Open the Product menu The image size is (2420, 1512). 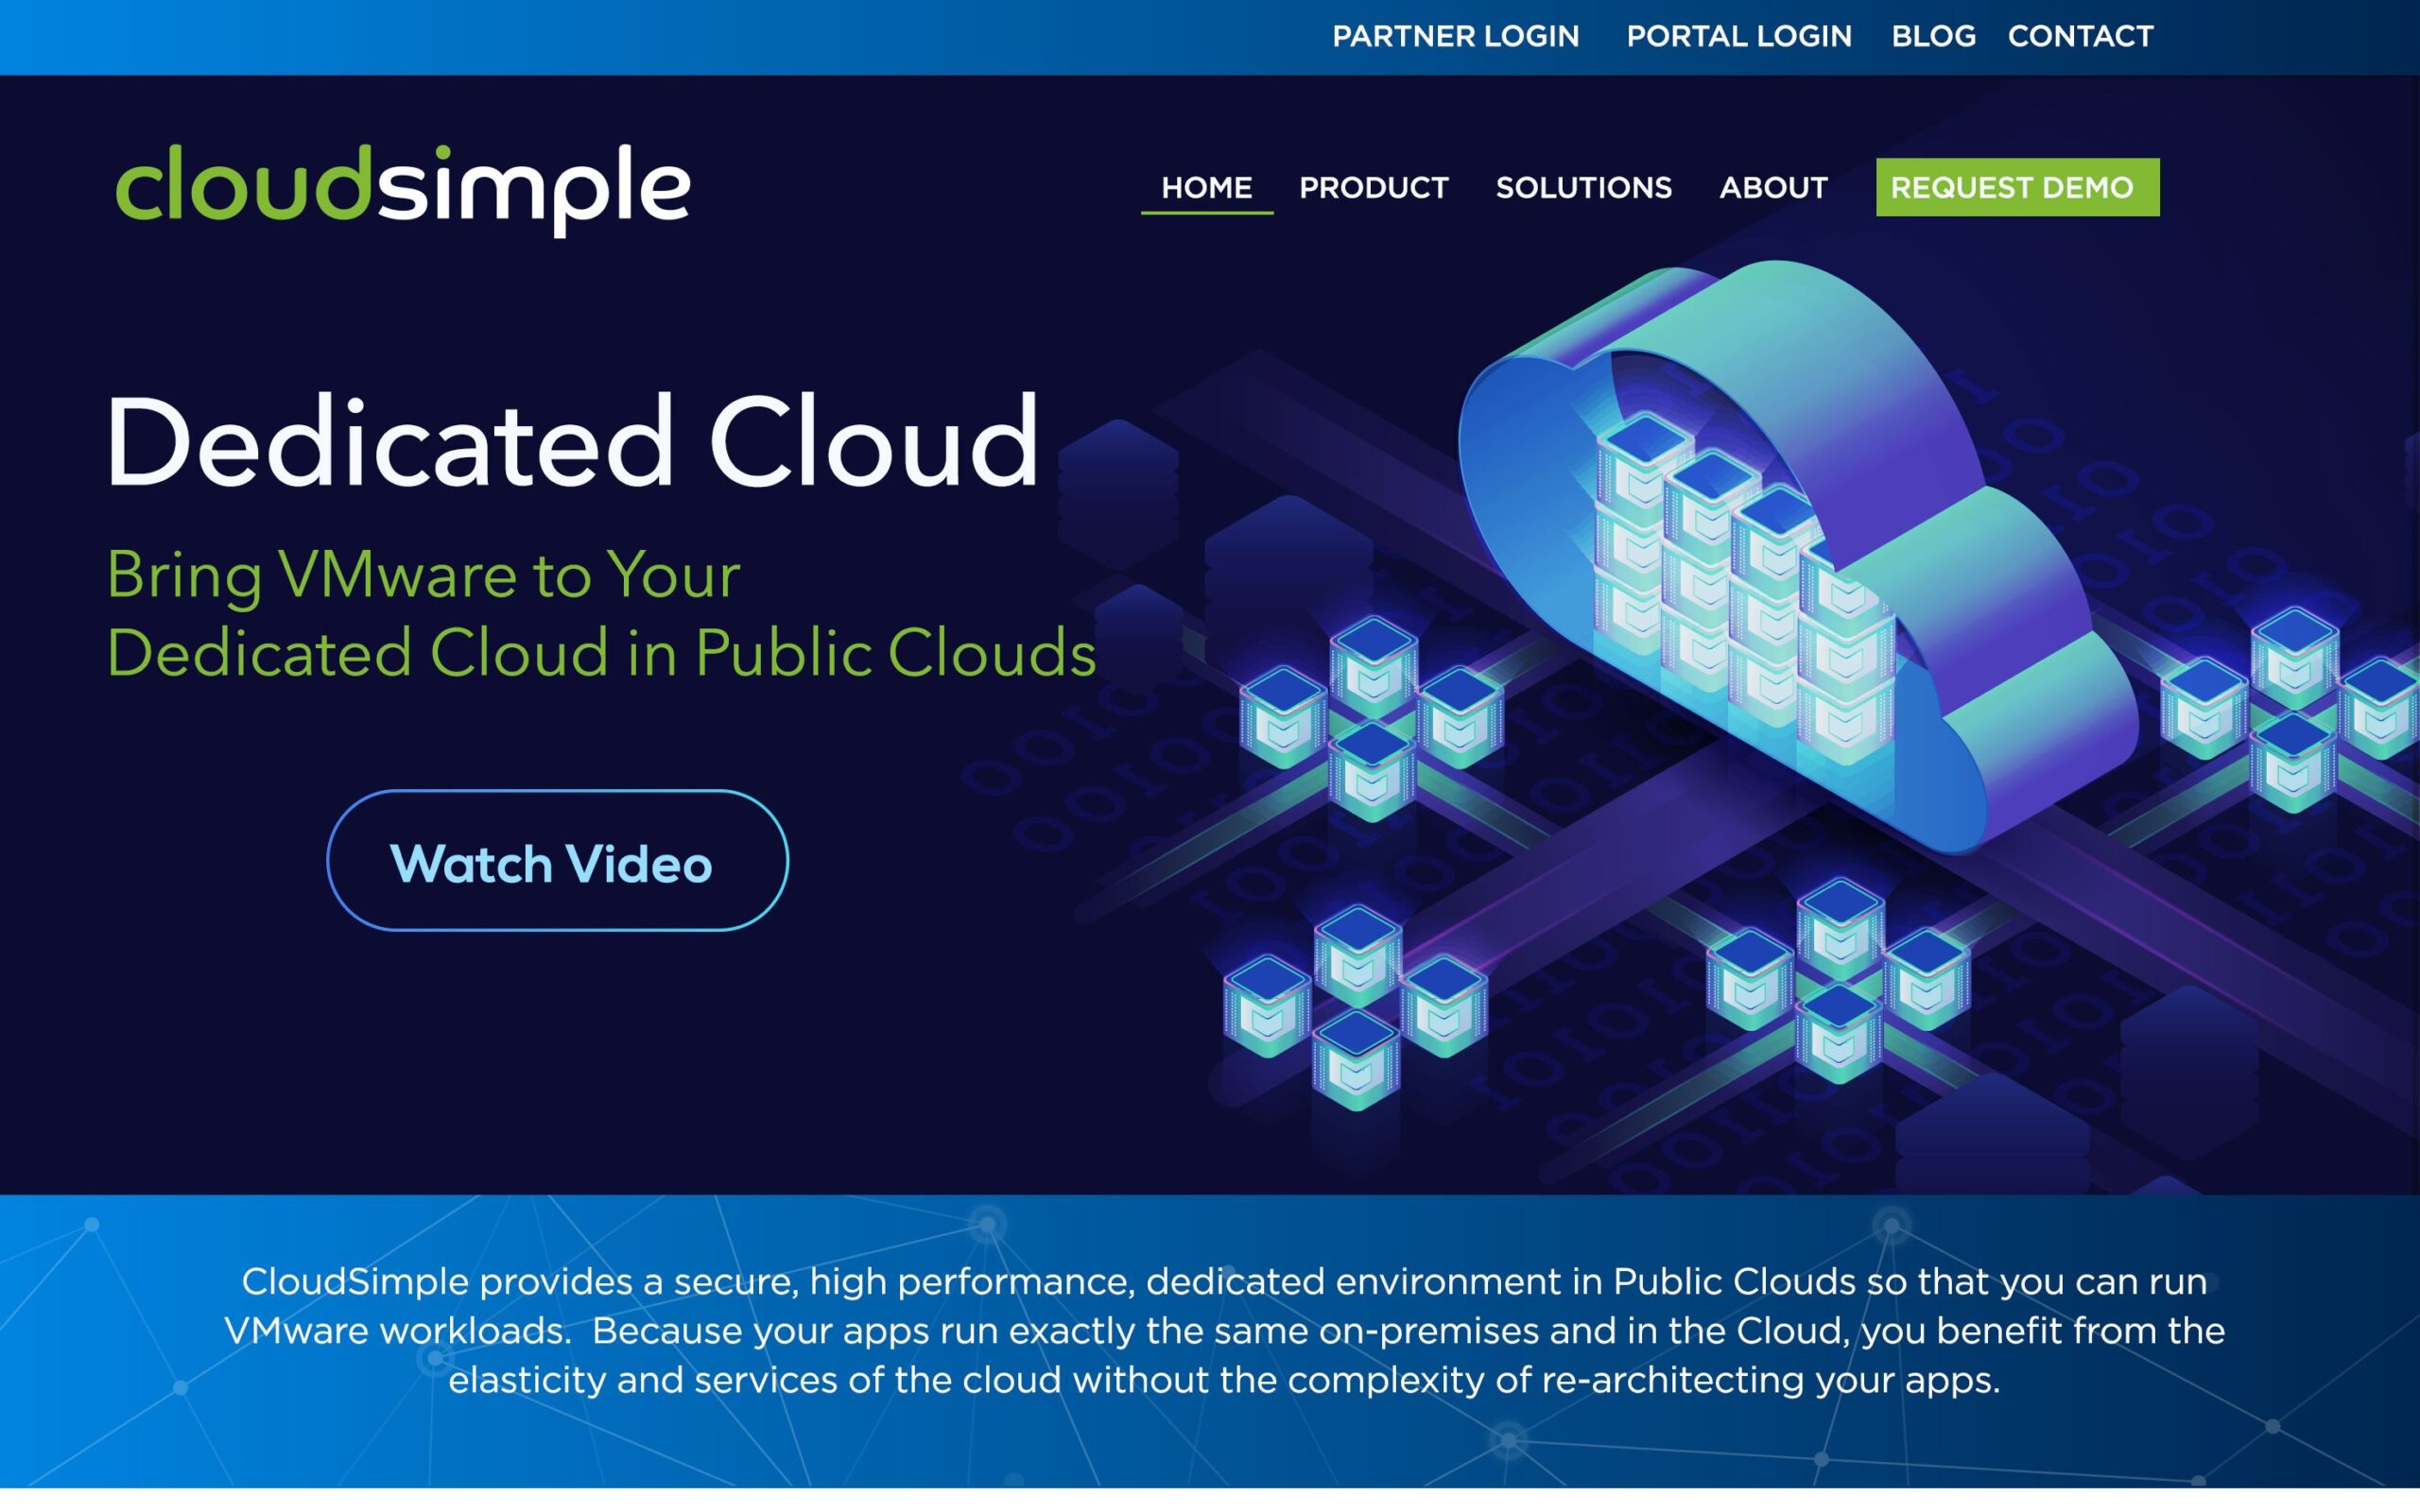click(1373, 188)
